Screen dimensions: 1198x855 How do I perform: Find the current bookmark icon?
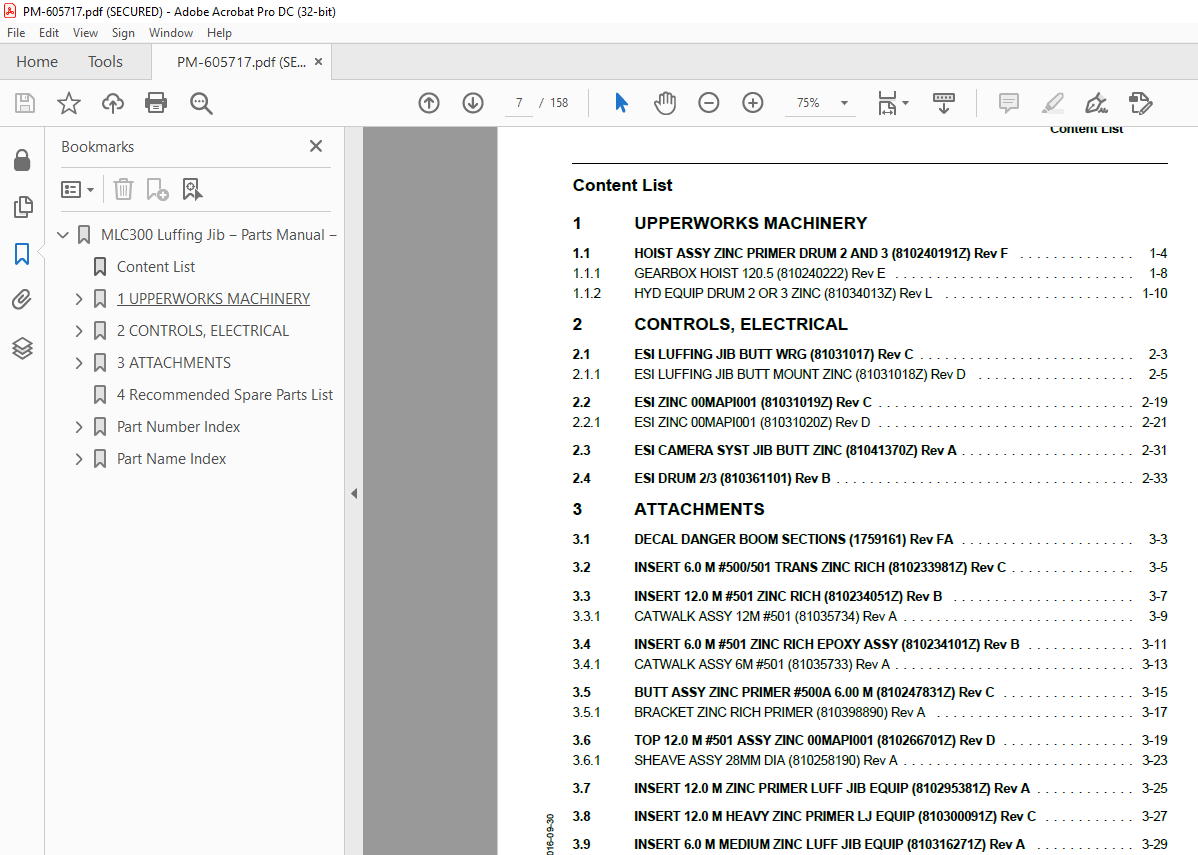(x=192, y=189)
